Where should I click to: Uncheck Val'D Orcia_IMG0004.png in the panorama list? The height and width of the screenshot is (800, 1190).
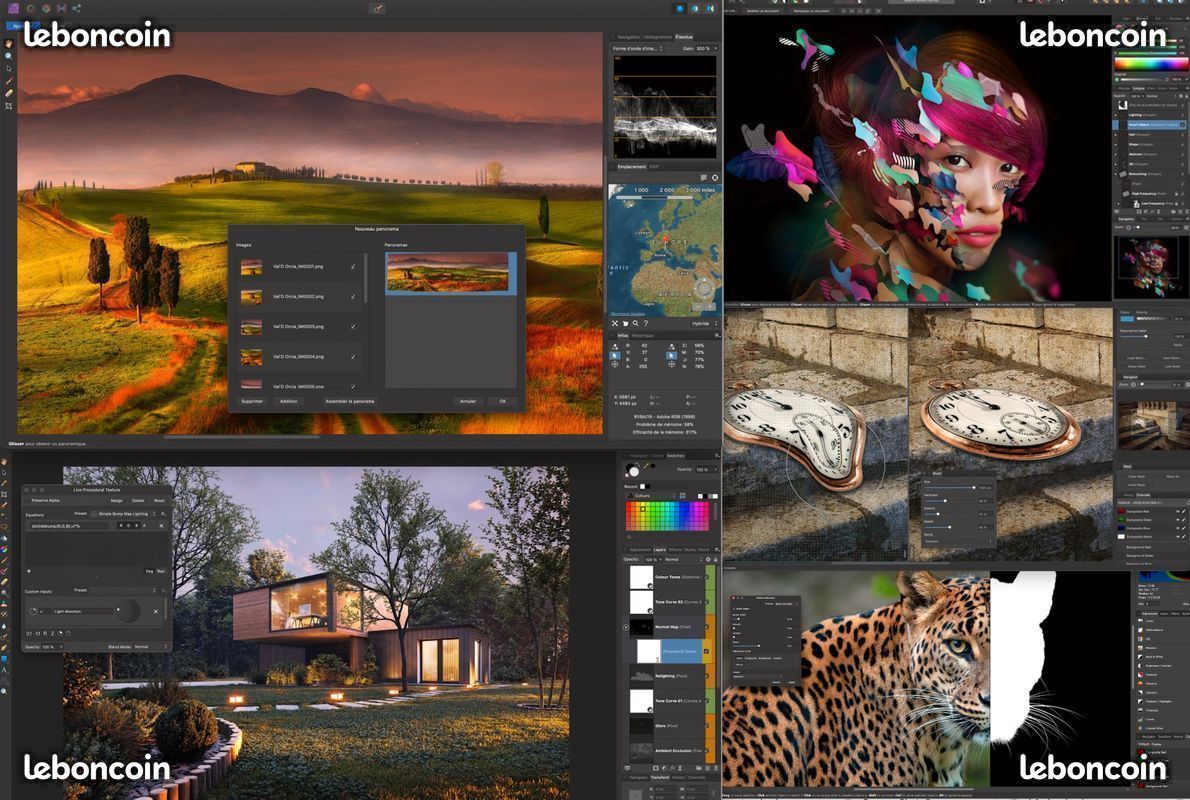pyautogui.click(x=353, y=356)
